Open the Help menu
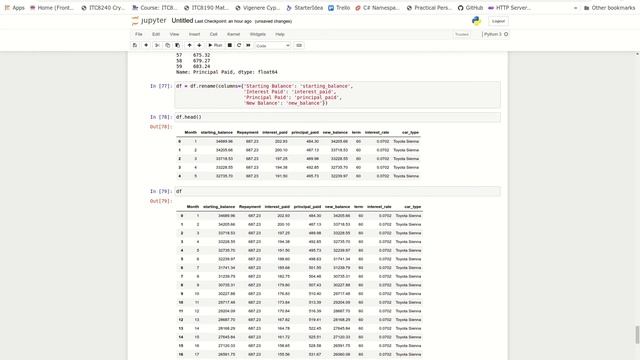This screenshot has height=360, width=640. coord(280,34)
